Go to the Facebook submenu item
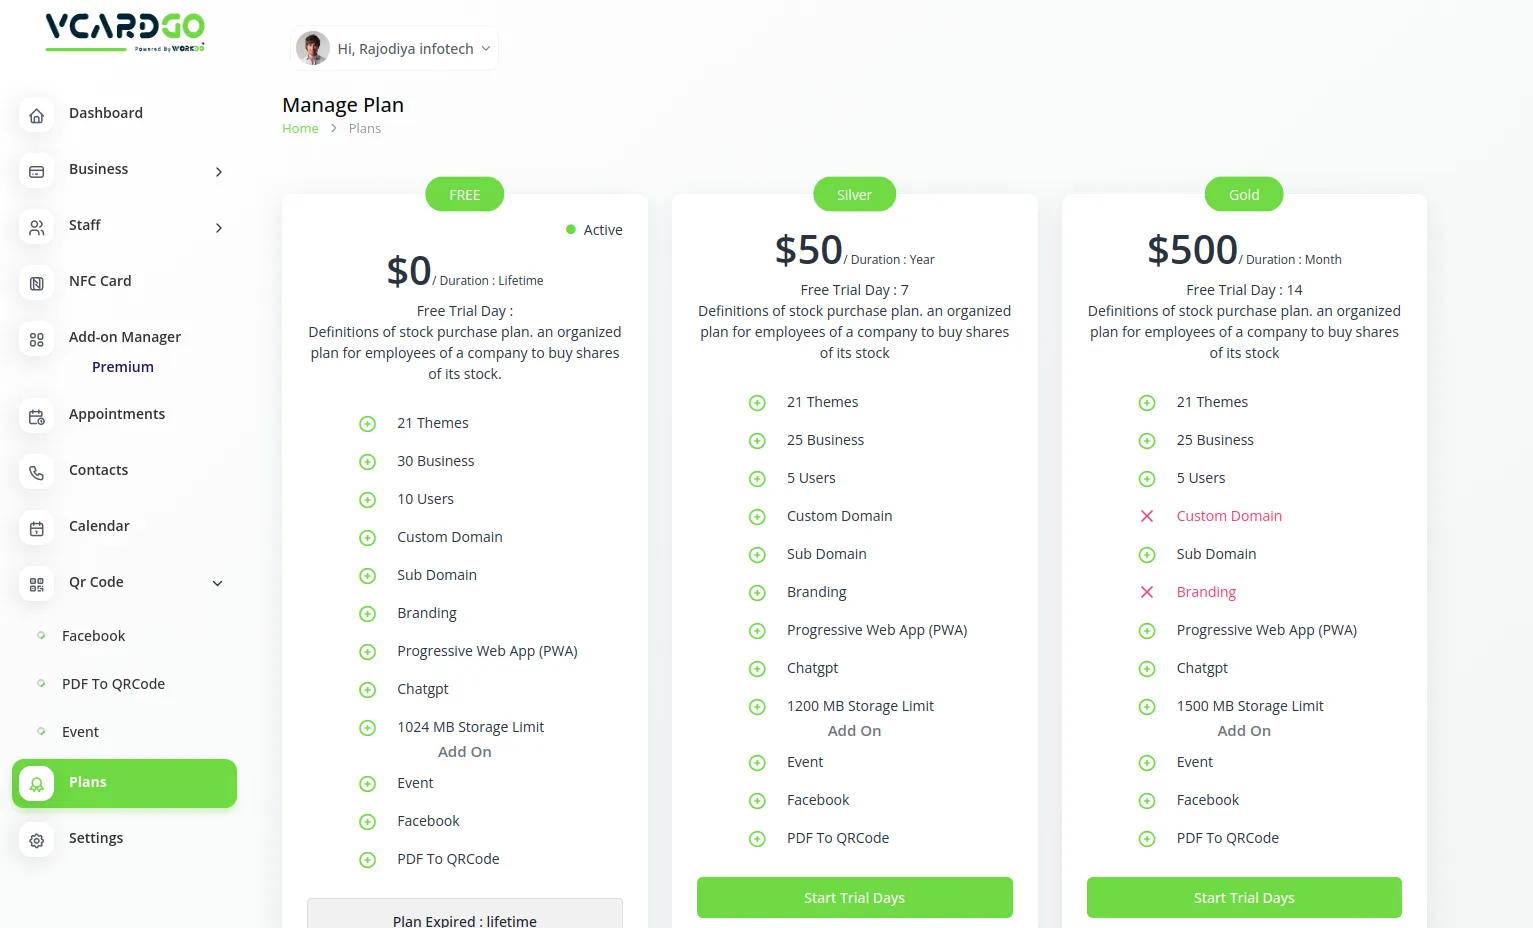The height and width of the screenshot is (928, 1533). click(93, 636)
